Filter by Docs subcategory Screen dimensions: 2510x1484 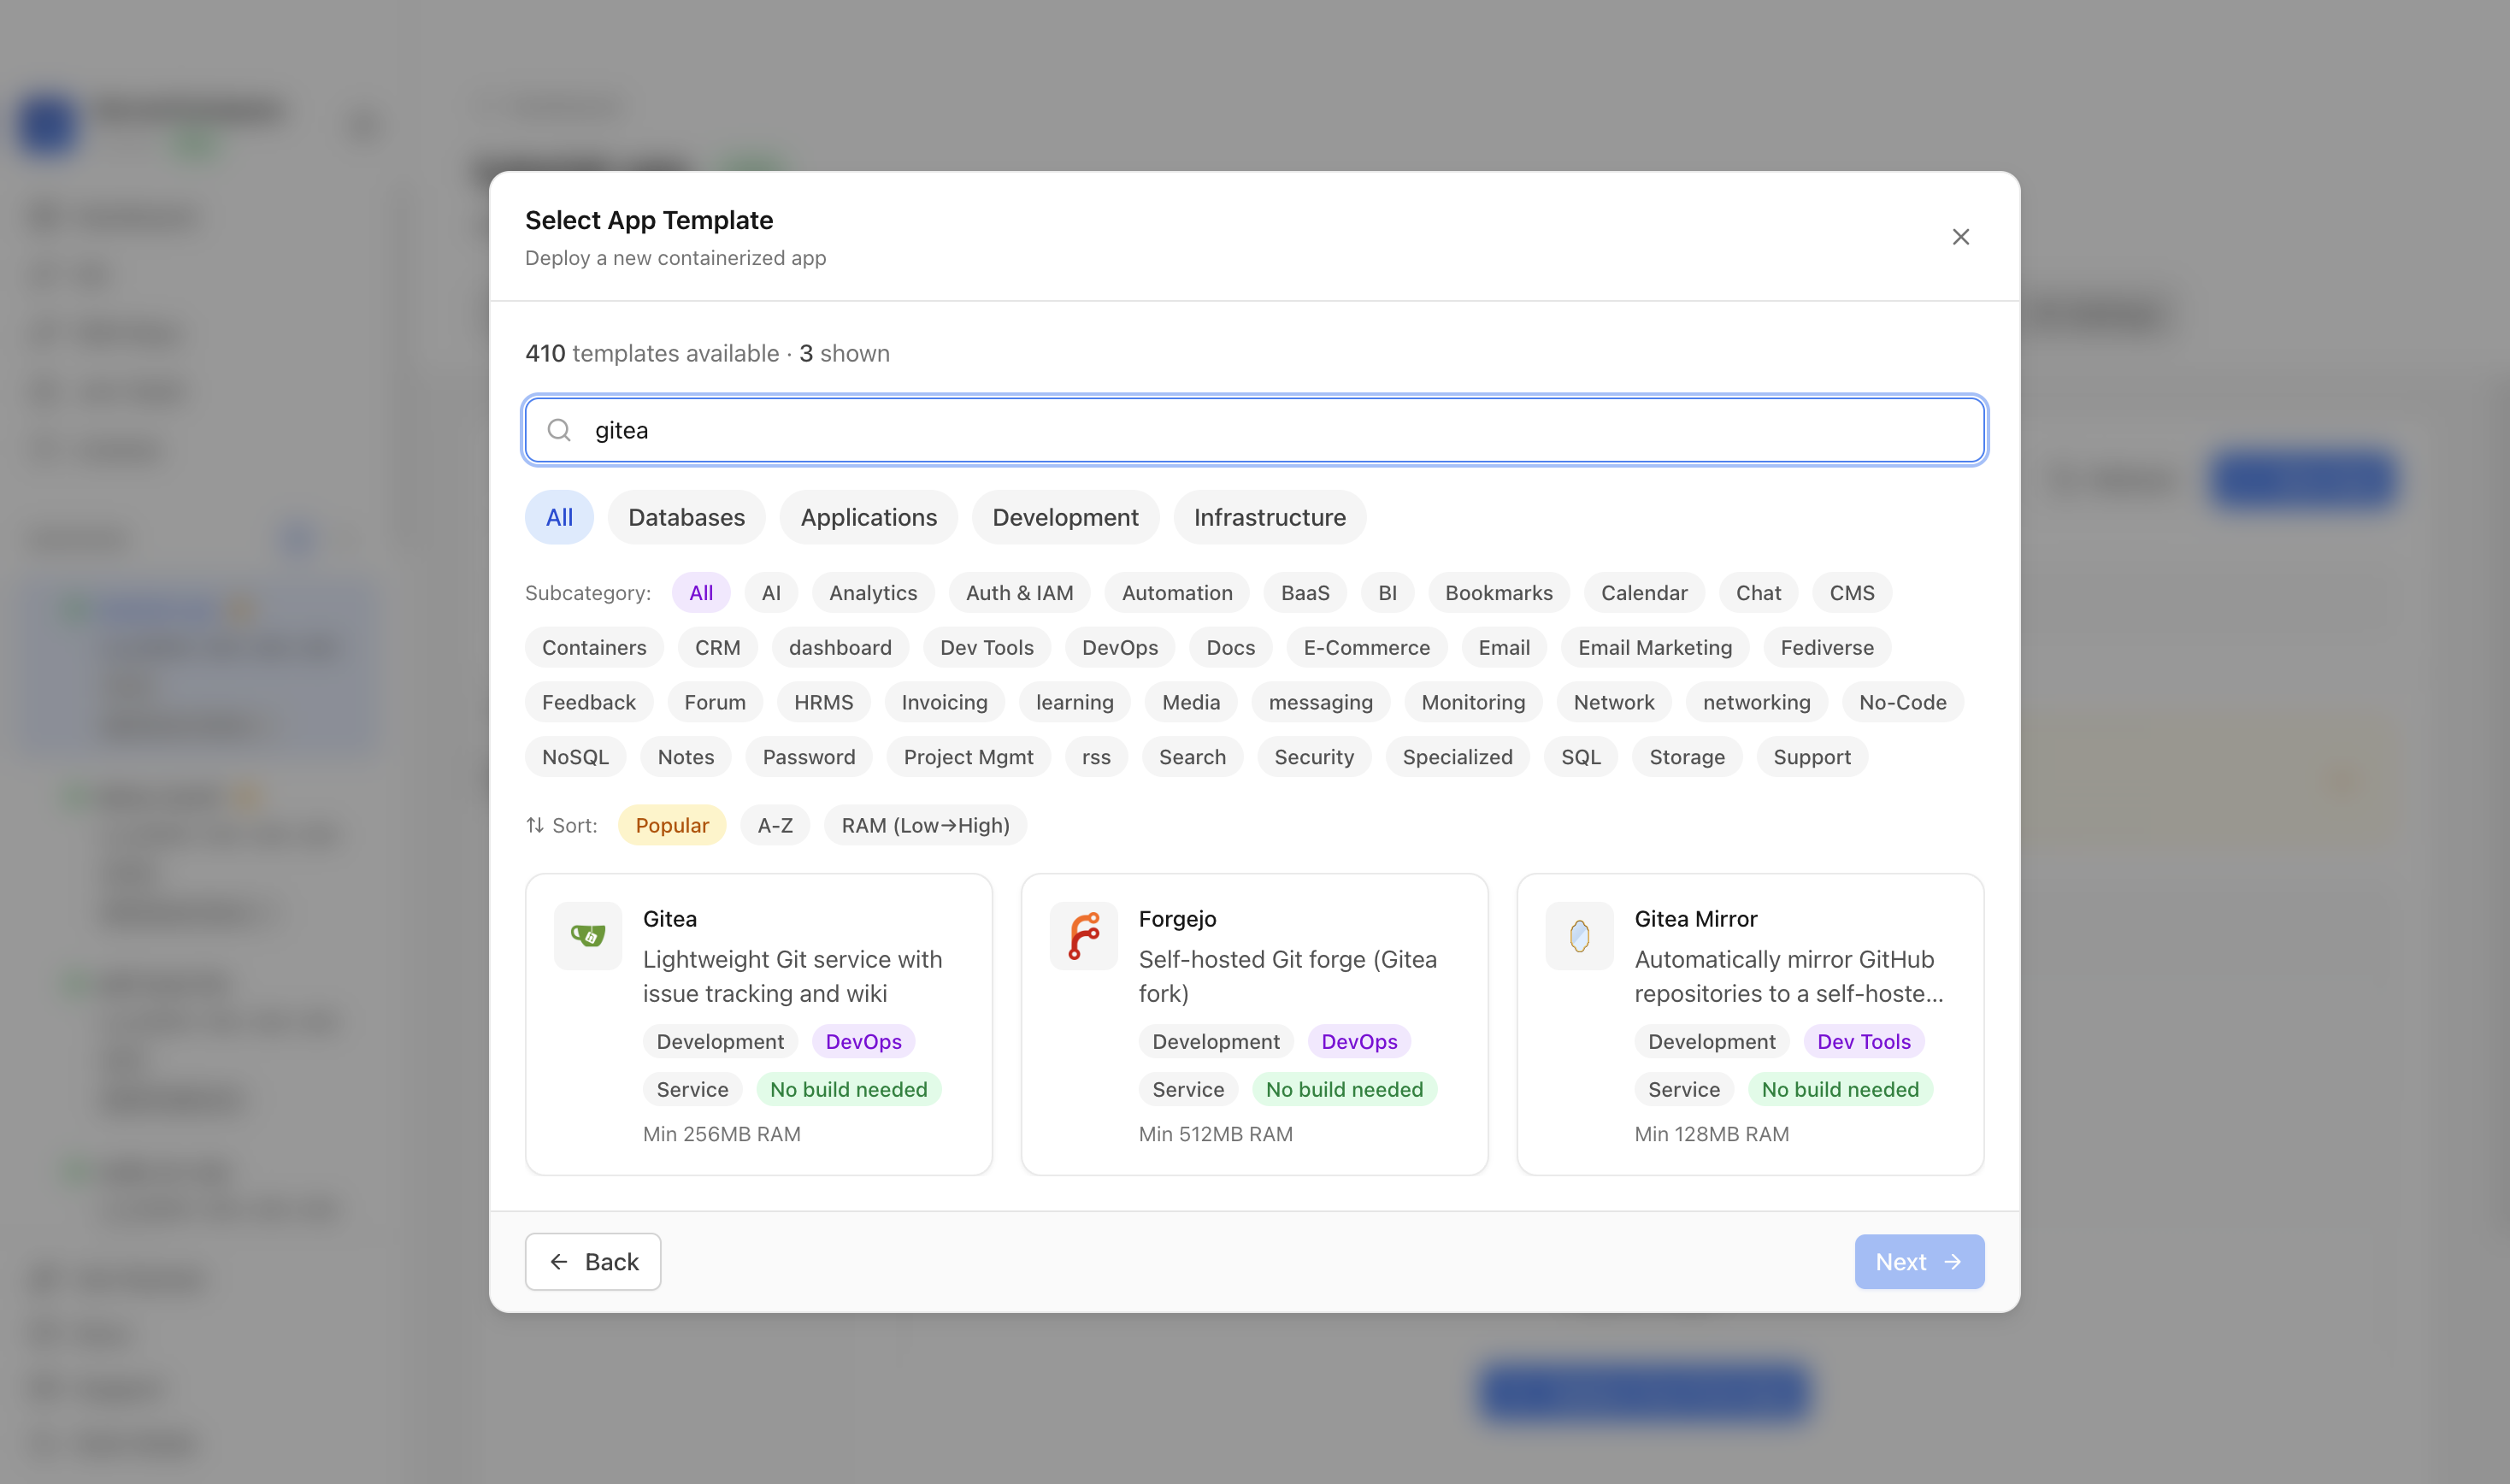pyautogui.click(x=1230, y=648)
